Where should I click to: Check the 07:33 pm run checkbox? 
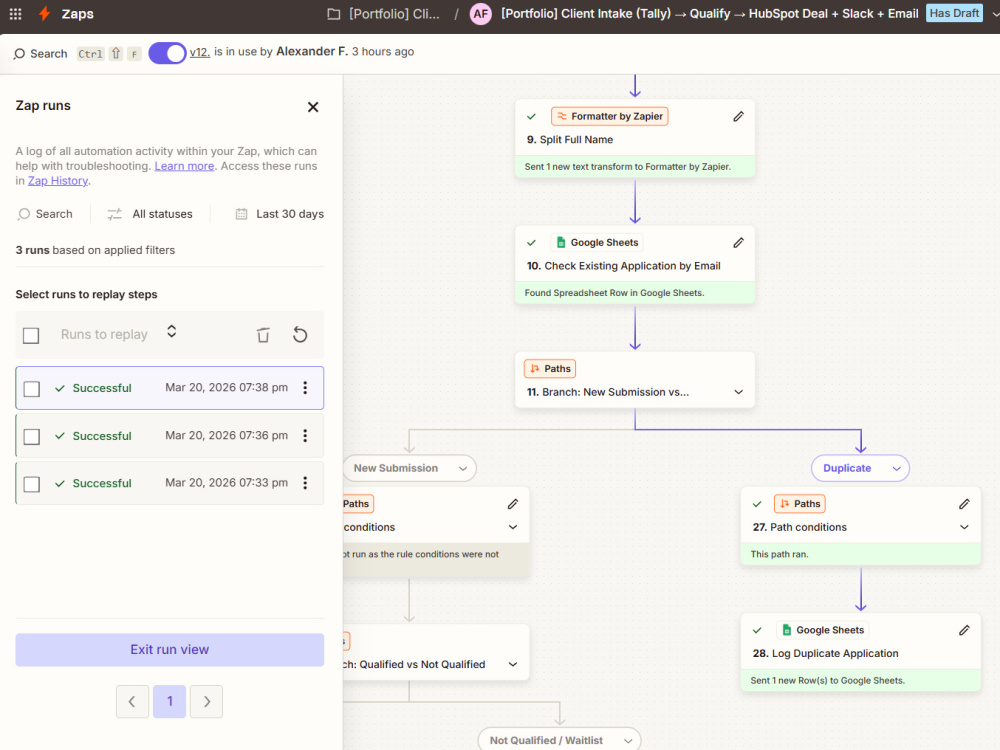tap(31, 484)
